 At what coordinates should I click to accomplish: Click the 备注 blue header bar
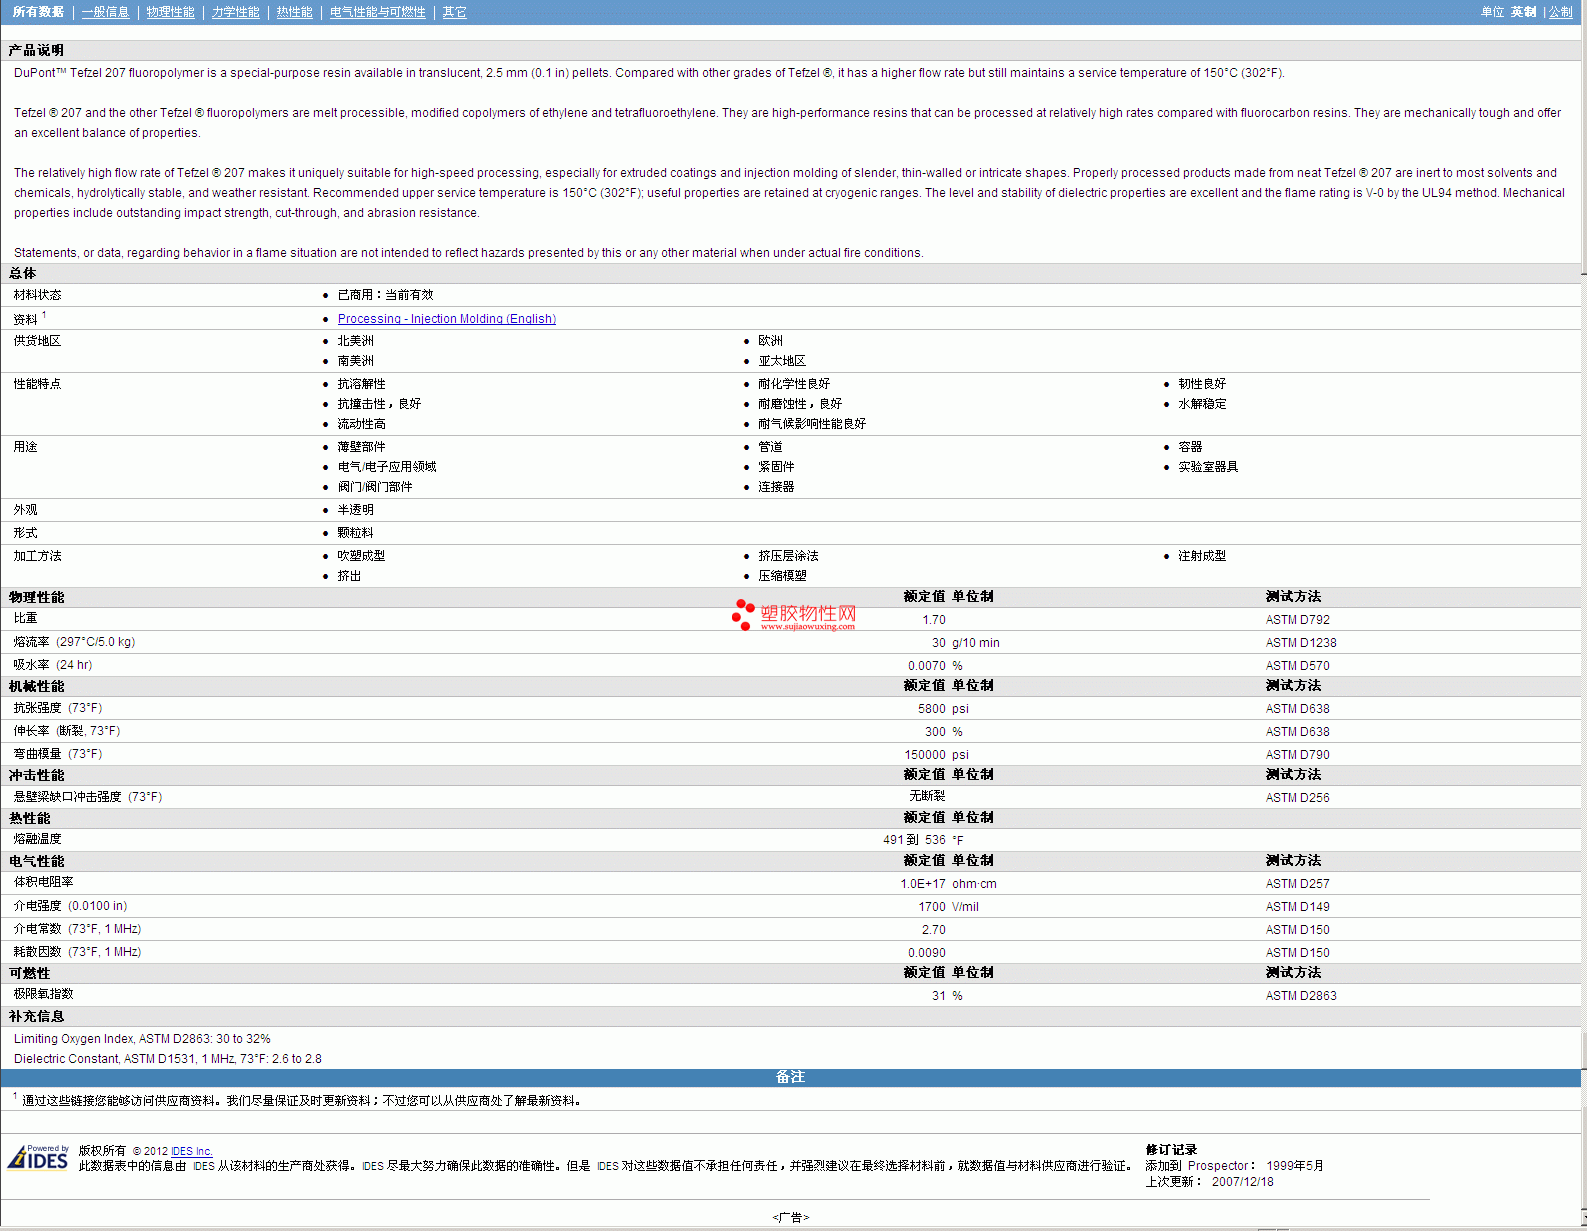pos(790,1077)
